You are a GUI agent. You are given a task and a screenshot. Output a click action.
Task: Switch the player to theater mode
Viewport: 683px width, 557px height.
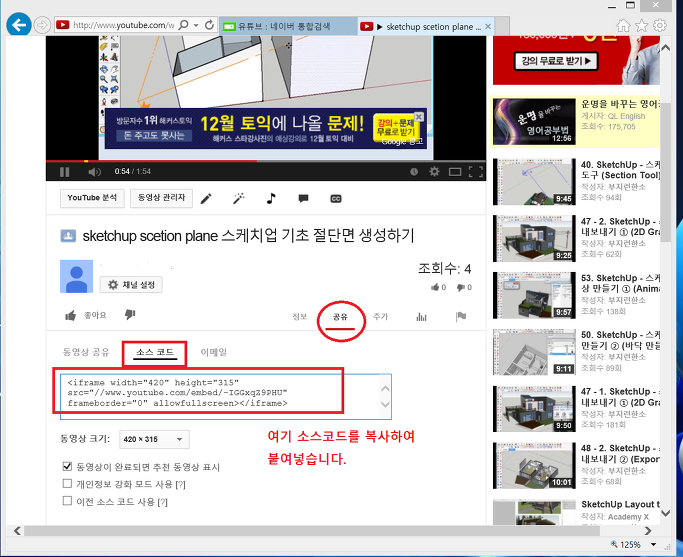point(455,172)
